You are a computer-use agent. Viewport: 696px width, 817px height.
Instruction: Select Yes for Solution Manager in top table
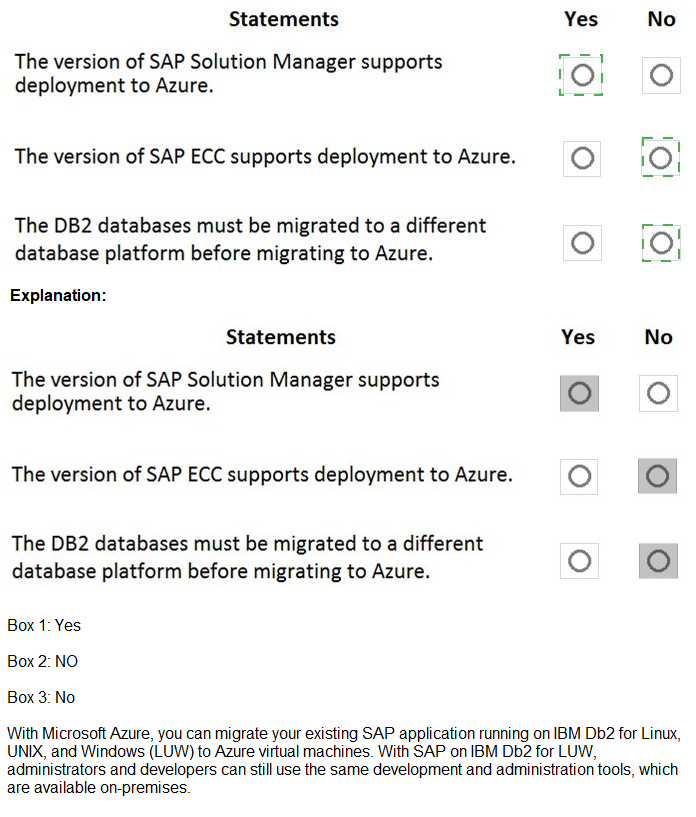(x=581, y=74)
